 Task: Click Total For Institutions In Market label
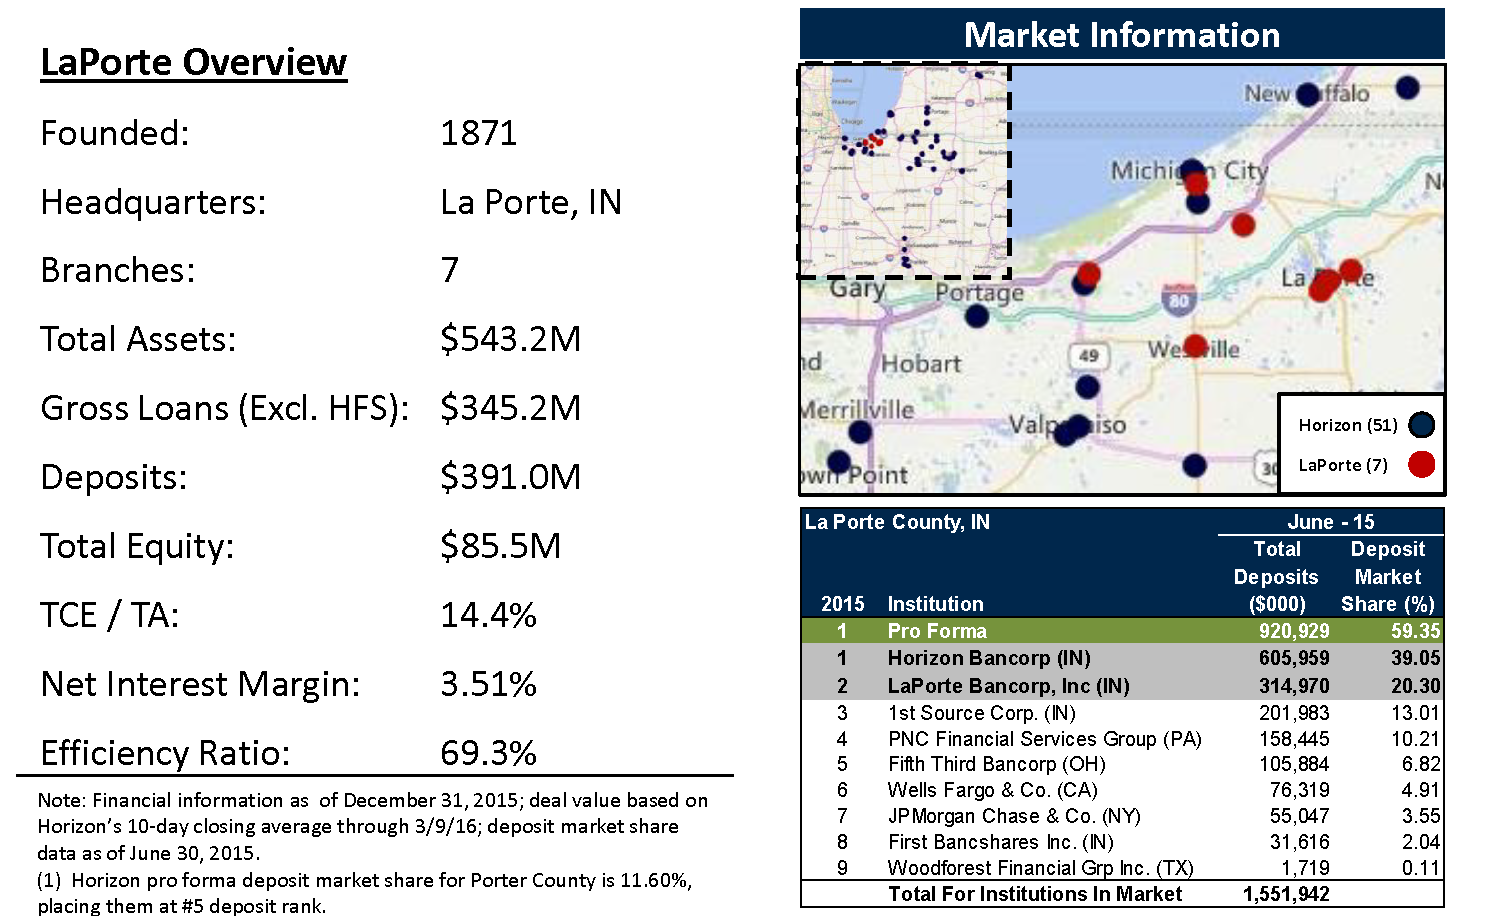[x=1035, y=894]
